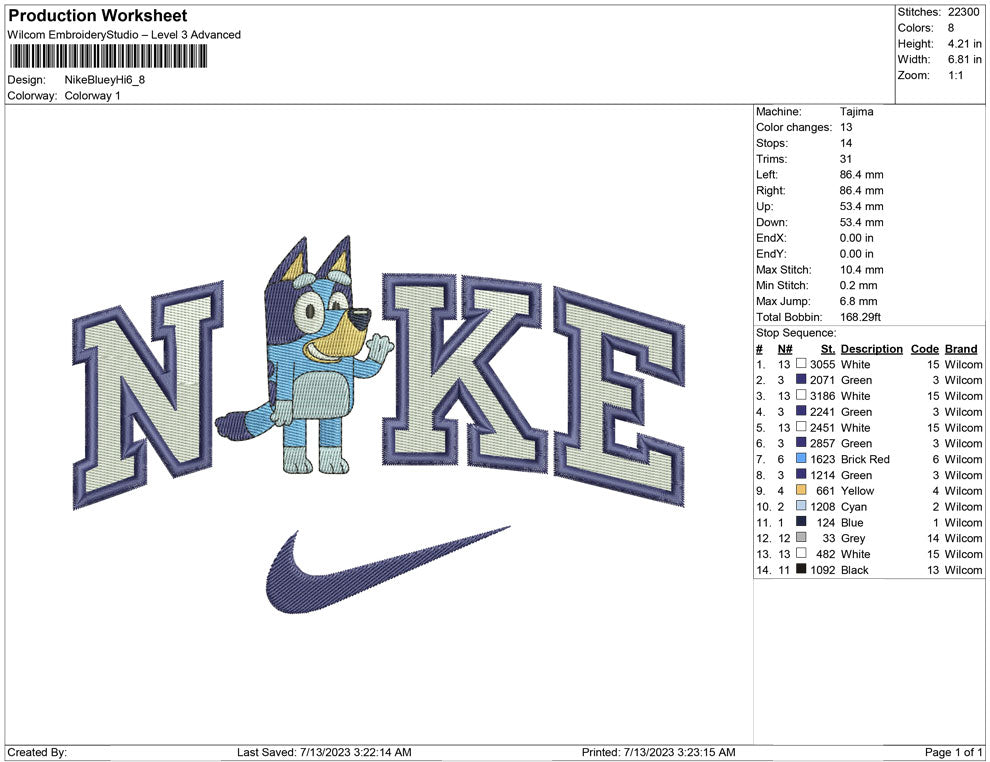Click the Total Bobbin value 168.29ft
This screenshot has height=762, width=990.
pos(860,317)
